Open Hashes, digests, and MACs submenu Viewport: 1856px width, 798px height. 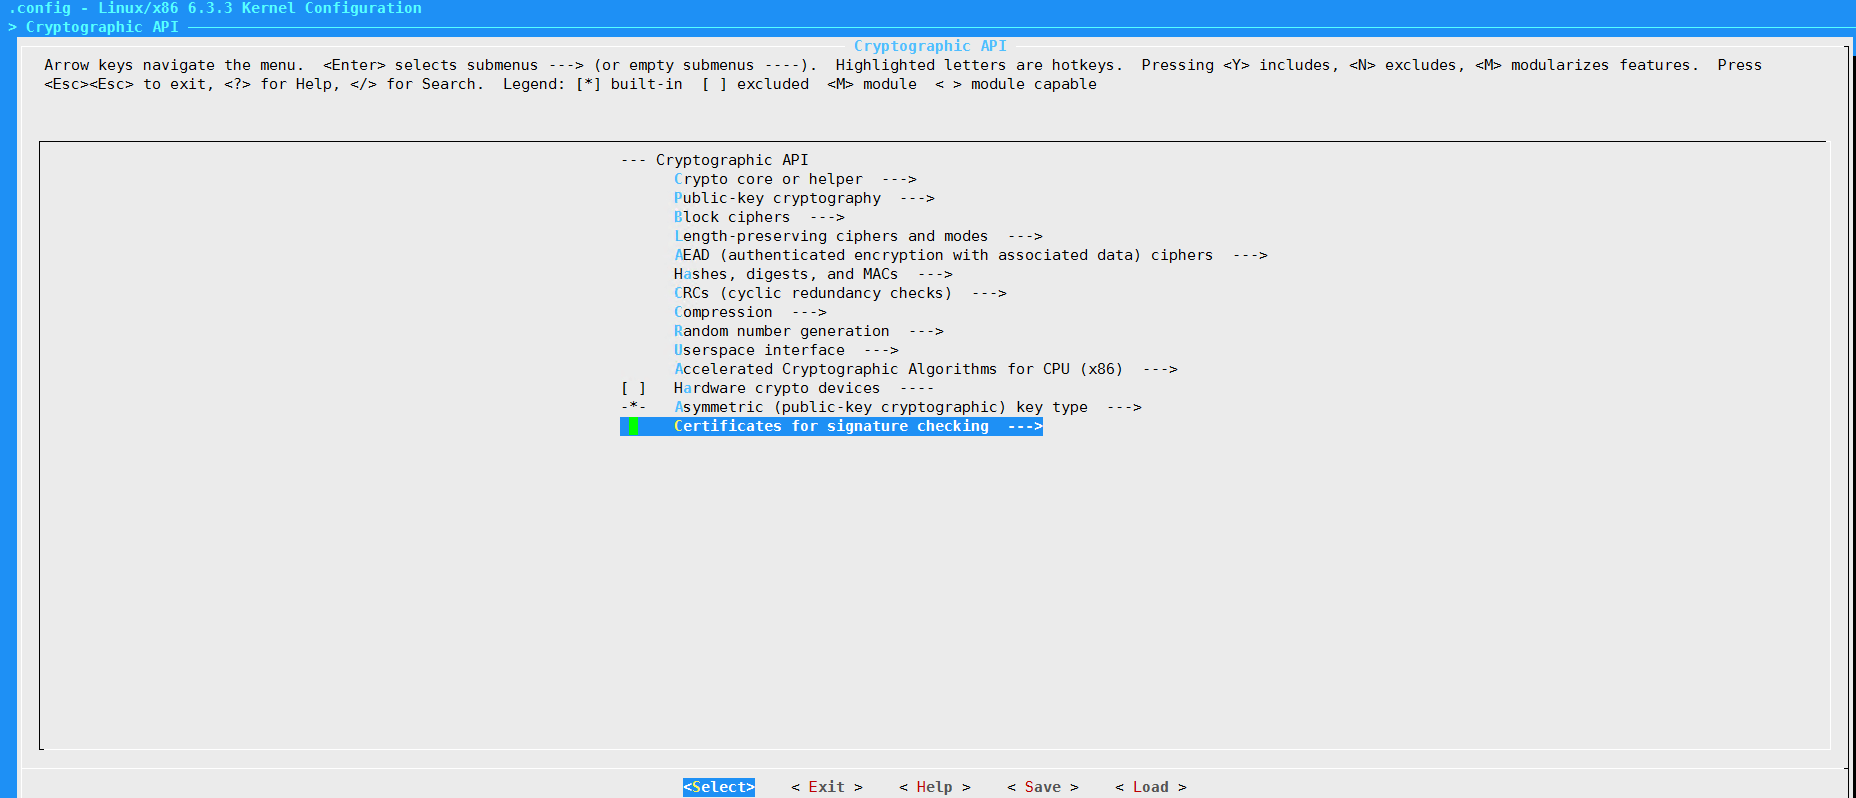point(785,274)
